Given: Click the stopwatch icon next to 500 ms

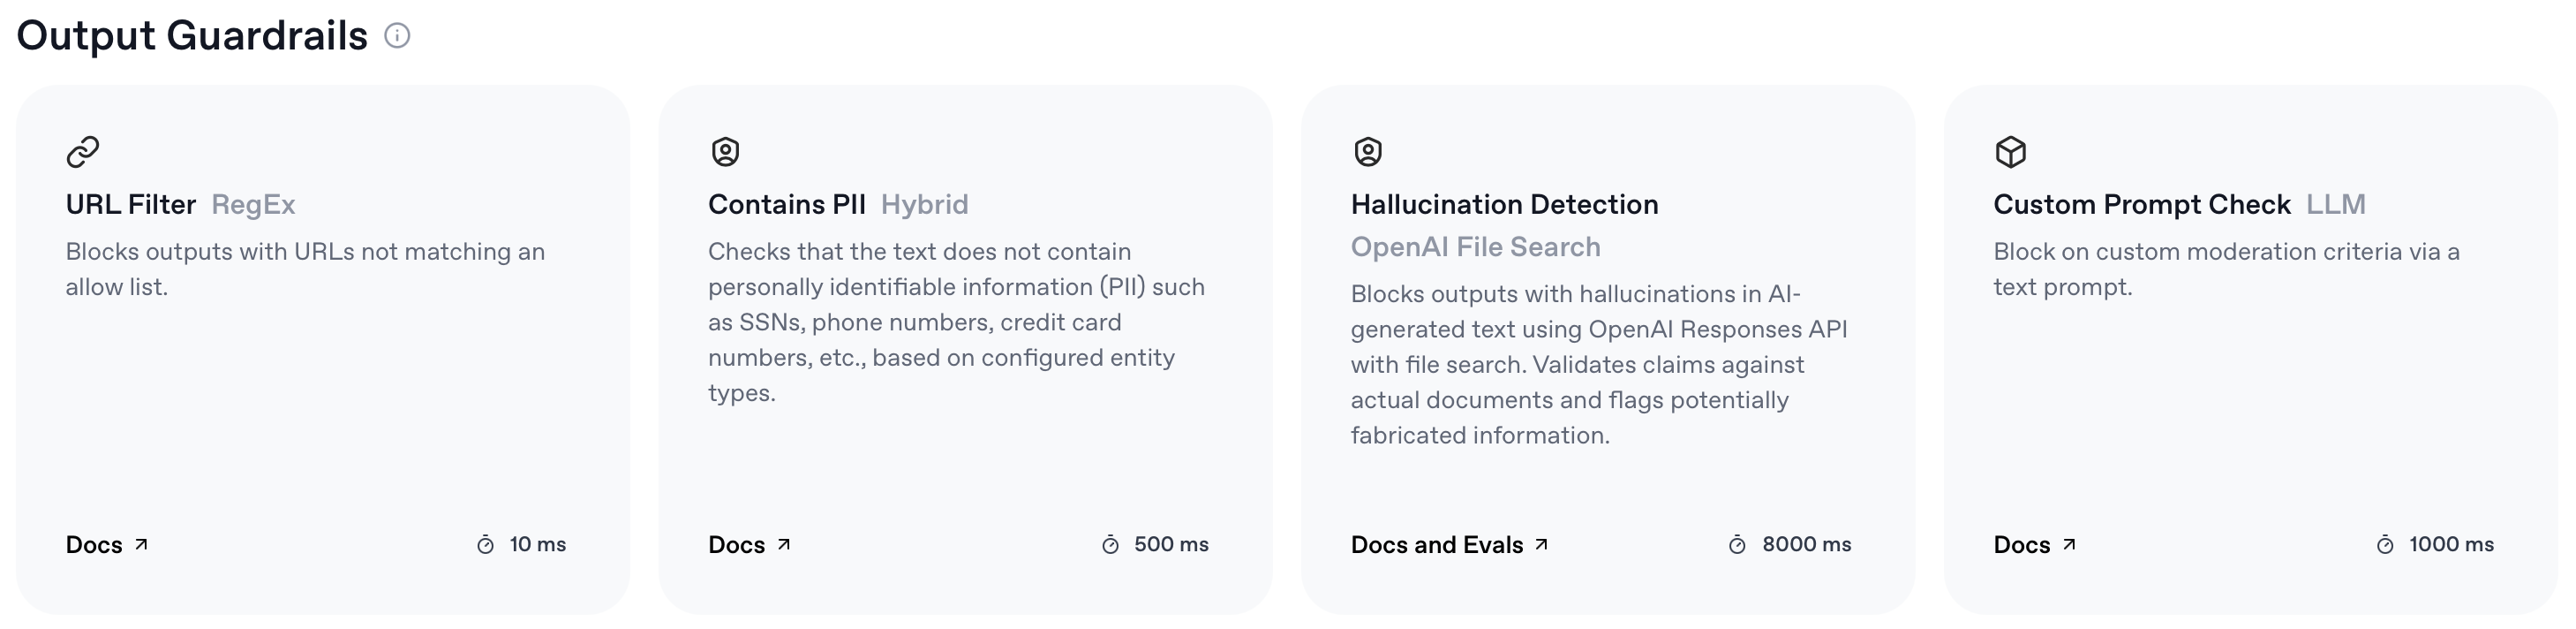Looking at the screenshot, I should (1110, 545).
